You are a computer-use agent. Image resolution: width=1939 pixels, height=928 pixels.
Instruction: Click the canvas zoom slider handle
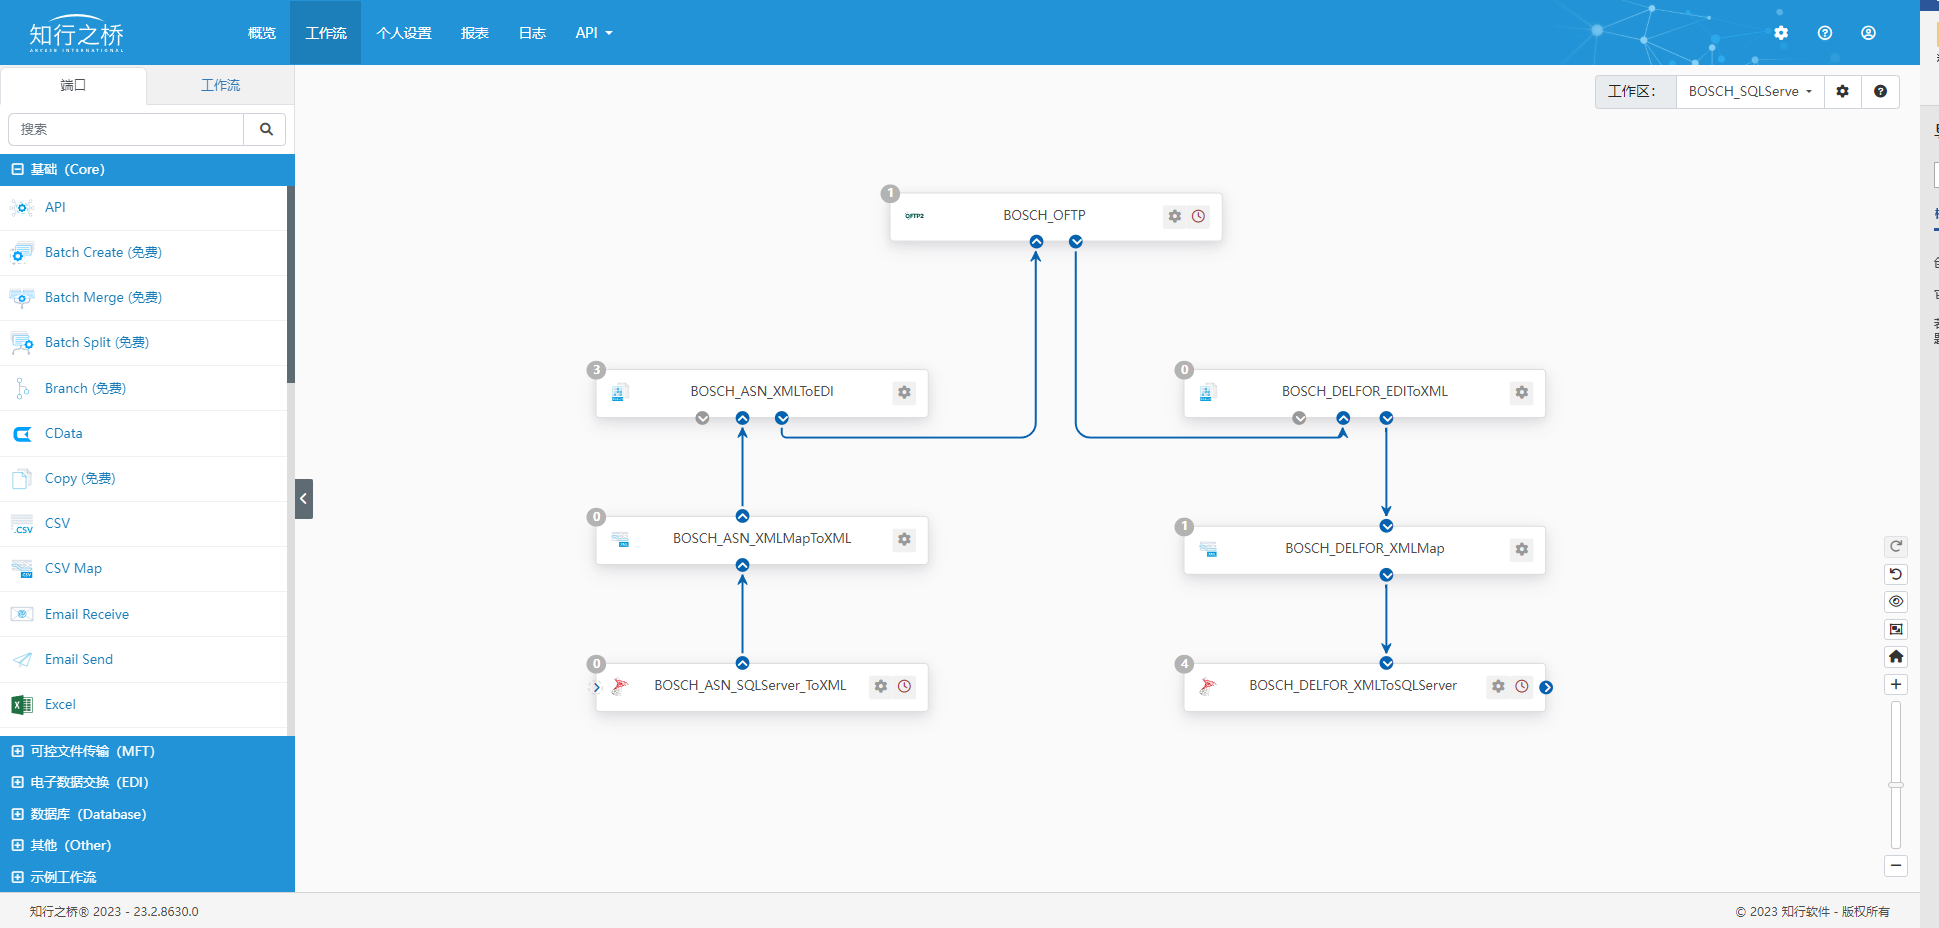point(1896,785)
